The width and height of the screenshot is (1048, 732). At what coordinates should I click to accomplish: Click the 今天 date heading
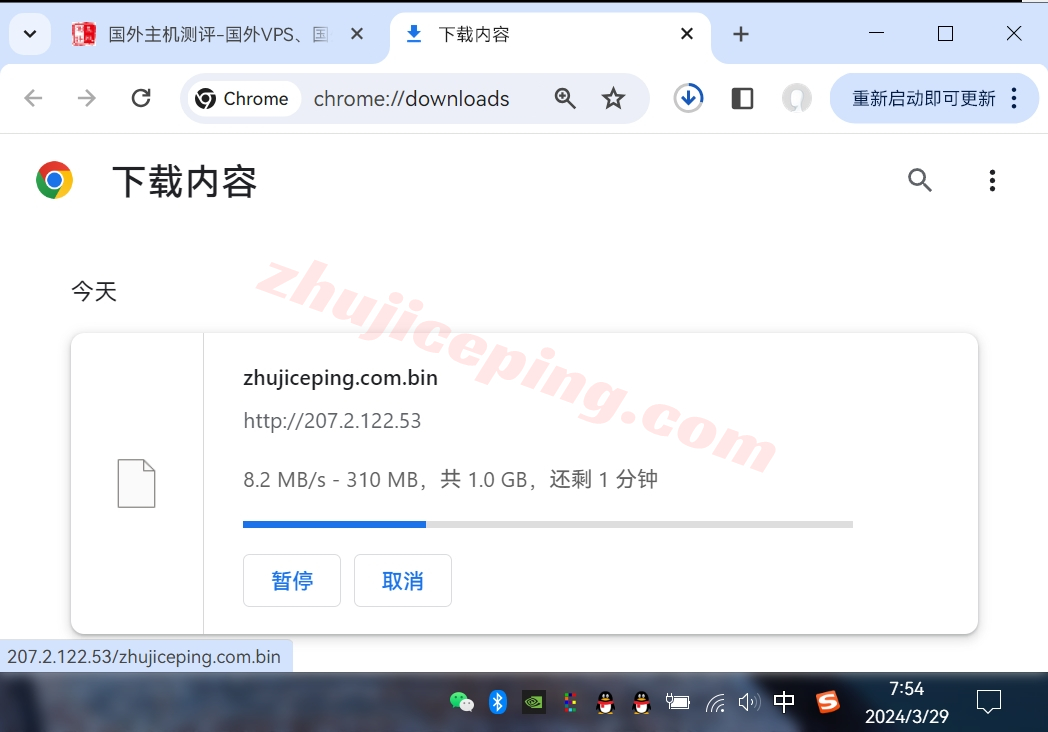pyautogui.click(x=94, y=291)
